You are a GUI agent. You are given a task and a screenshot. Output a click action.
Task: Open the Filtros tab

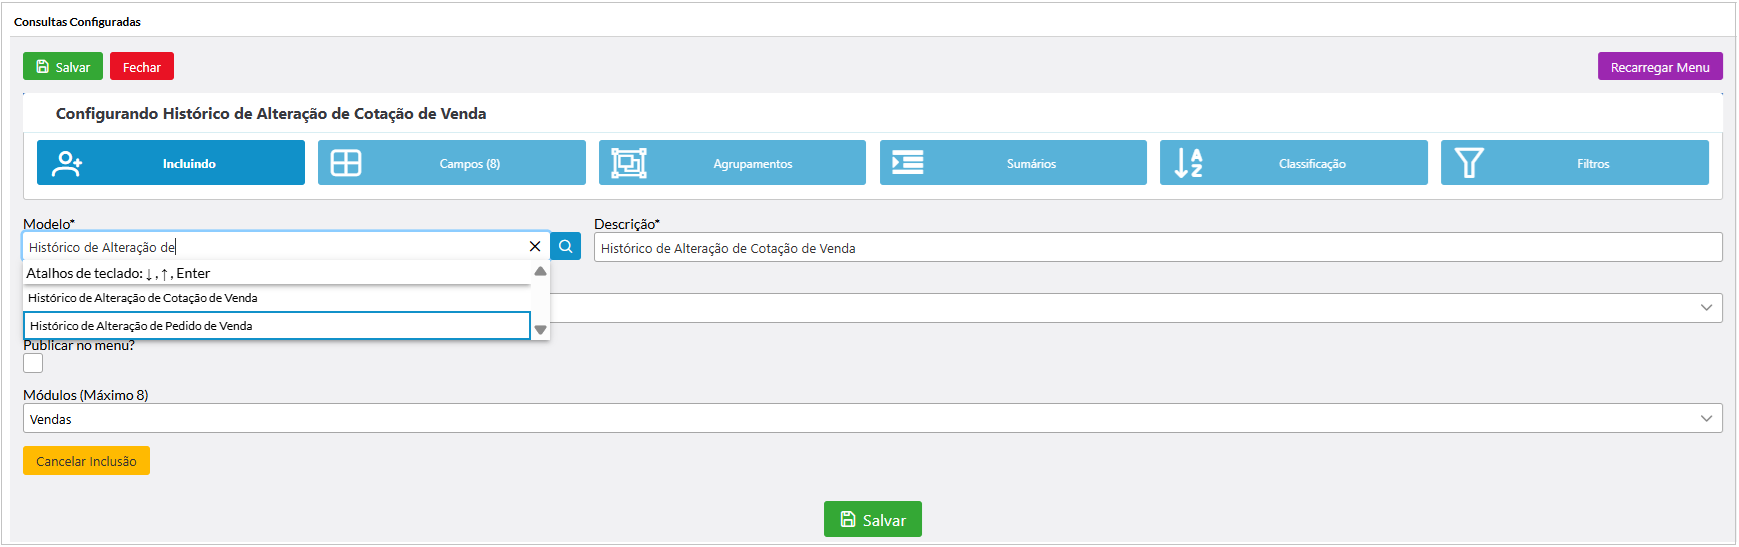[1592, 163]
